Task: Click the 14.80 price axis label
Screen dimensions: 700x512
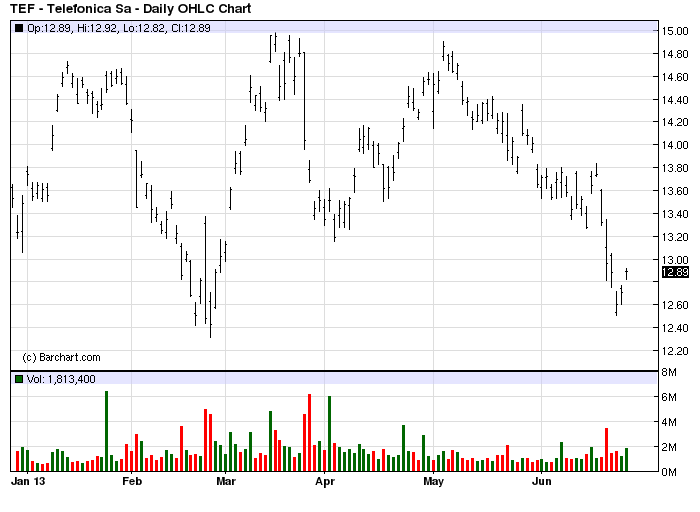Action: 675,54
